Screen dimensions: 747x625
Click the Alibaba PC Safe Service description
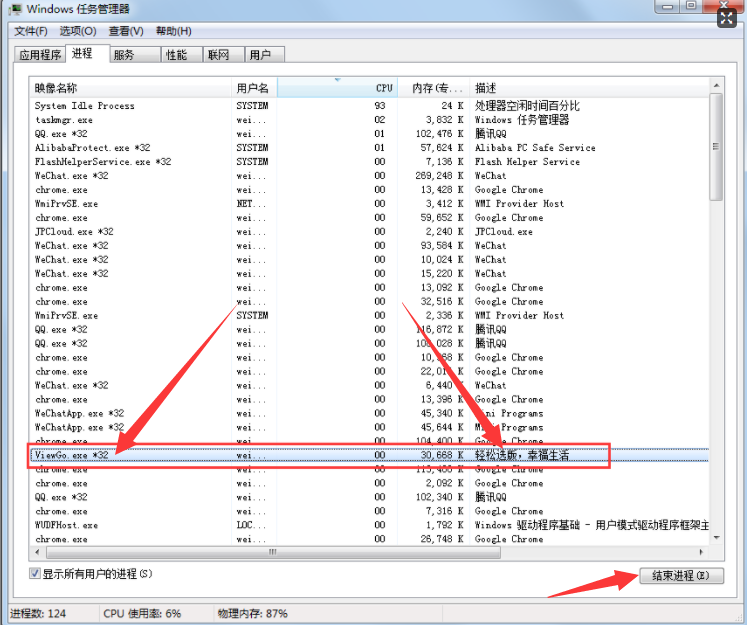535,148
